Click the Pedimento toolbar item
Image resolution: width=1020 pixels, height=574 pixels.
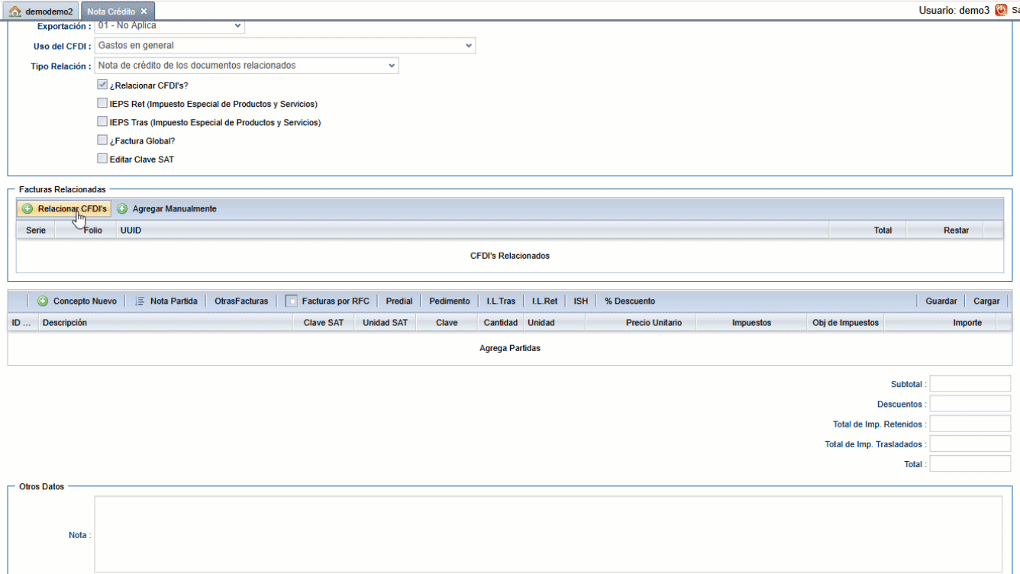point(449,301)
